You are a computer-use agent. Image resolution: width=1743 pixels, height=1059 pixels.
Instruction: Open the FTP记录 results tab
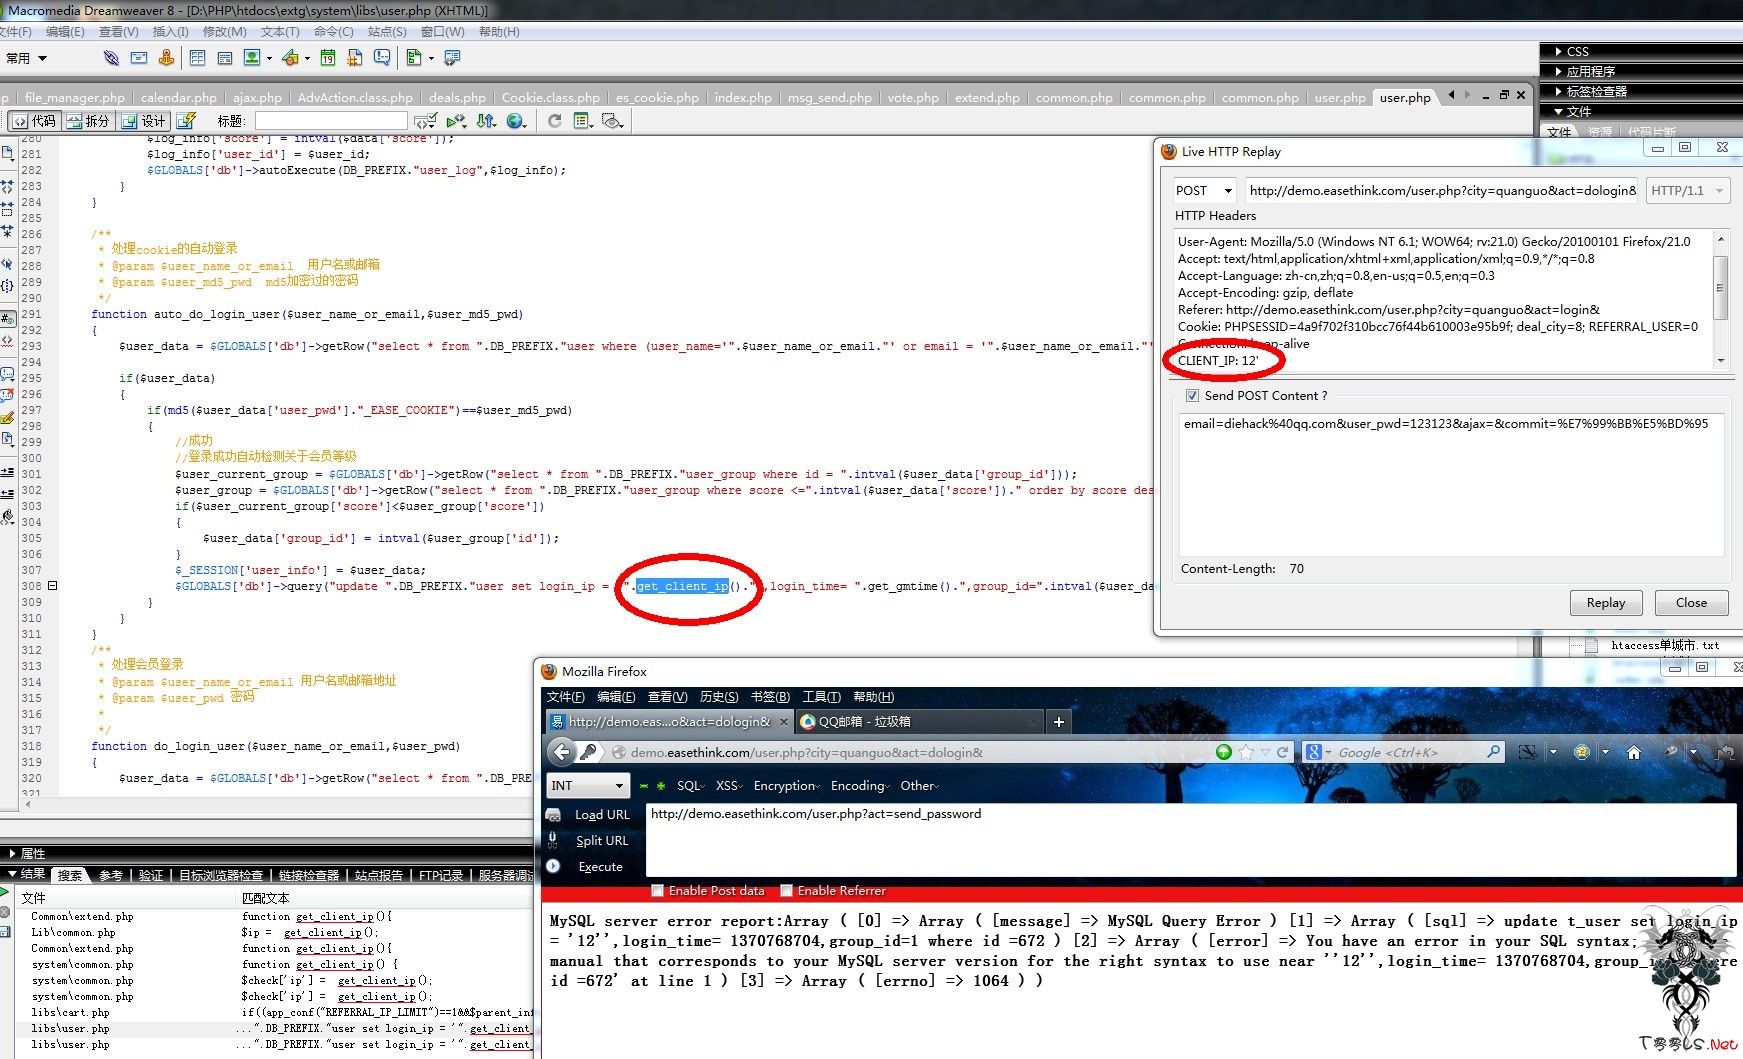(x=440, y=875)
